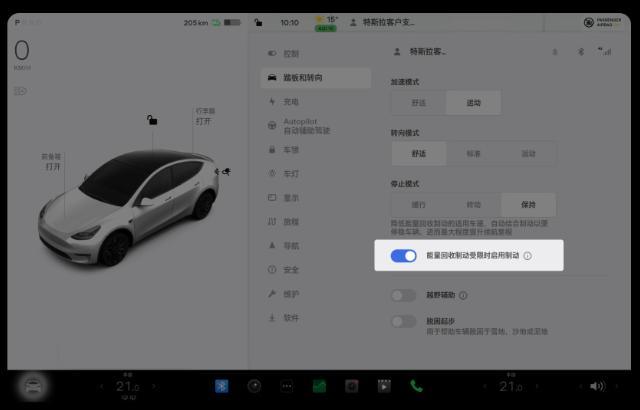This screenshot has width=640, height=410.
Task: Select middle roll option in 停止模式
Action: tap(473, 205)
